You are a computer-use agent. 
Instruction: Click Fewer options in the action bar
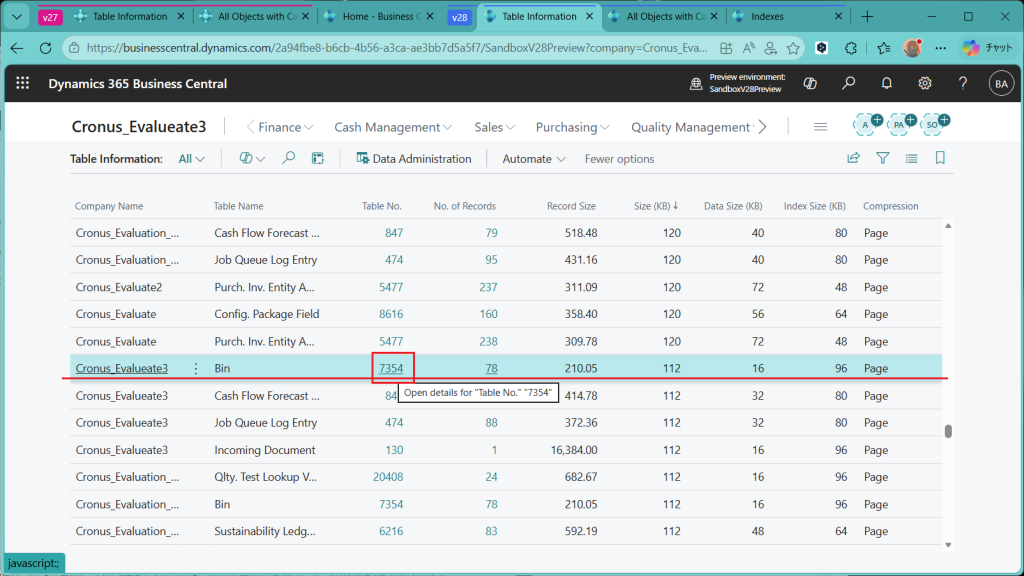(619, 159)
